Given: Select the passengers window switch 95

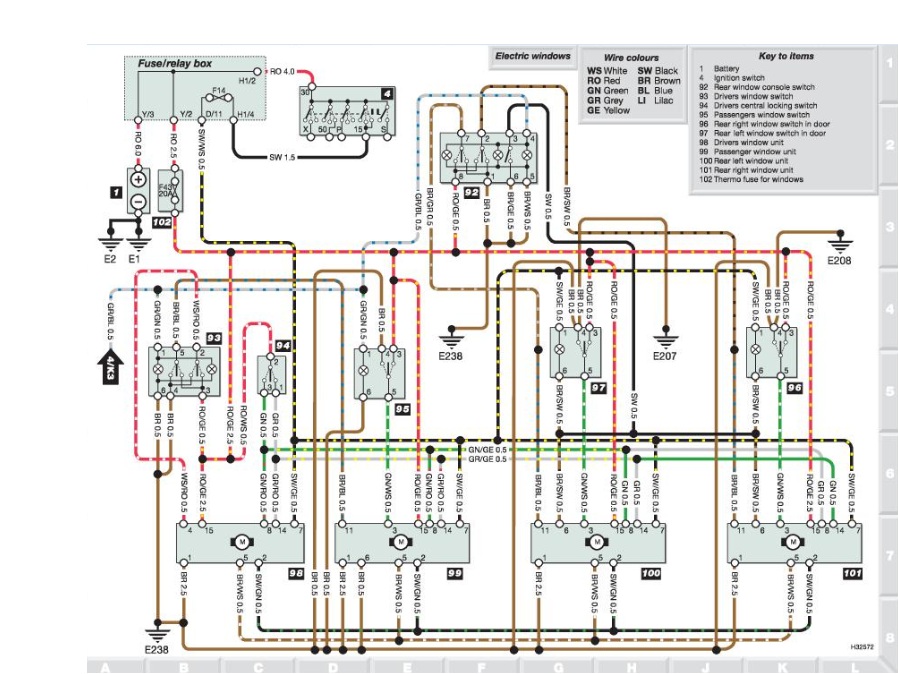Looking at the screenshot, I should click(383, 369).
